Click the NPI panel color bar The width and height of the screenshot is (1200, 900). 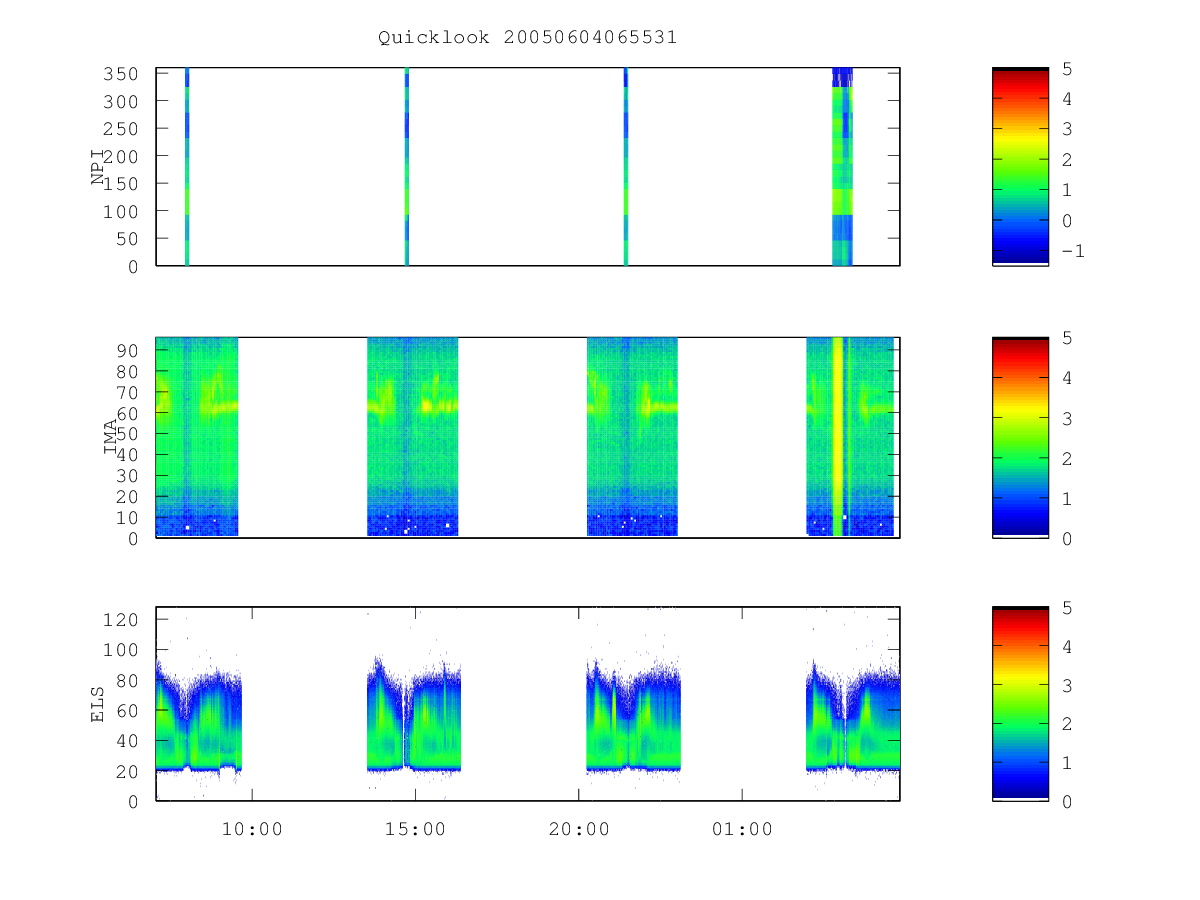point(1020,167)
